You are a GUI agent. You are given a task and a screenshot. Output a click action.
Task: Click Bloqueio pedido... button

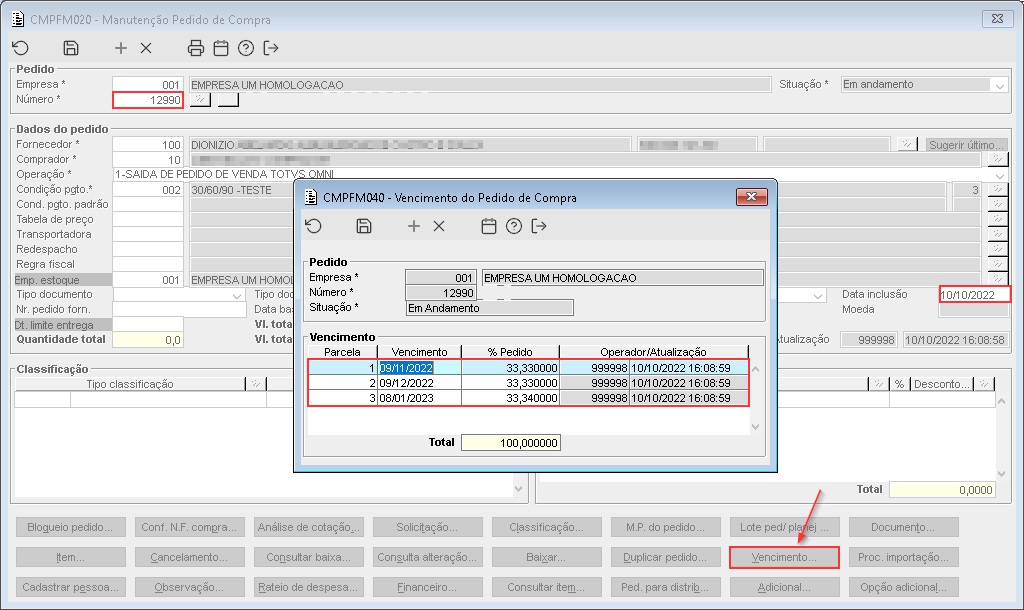tap(71, 527)
